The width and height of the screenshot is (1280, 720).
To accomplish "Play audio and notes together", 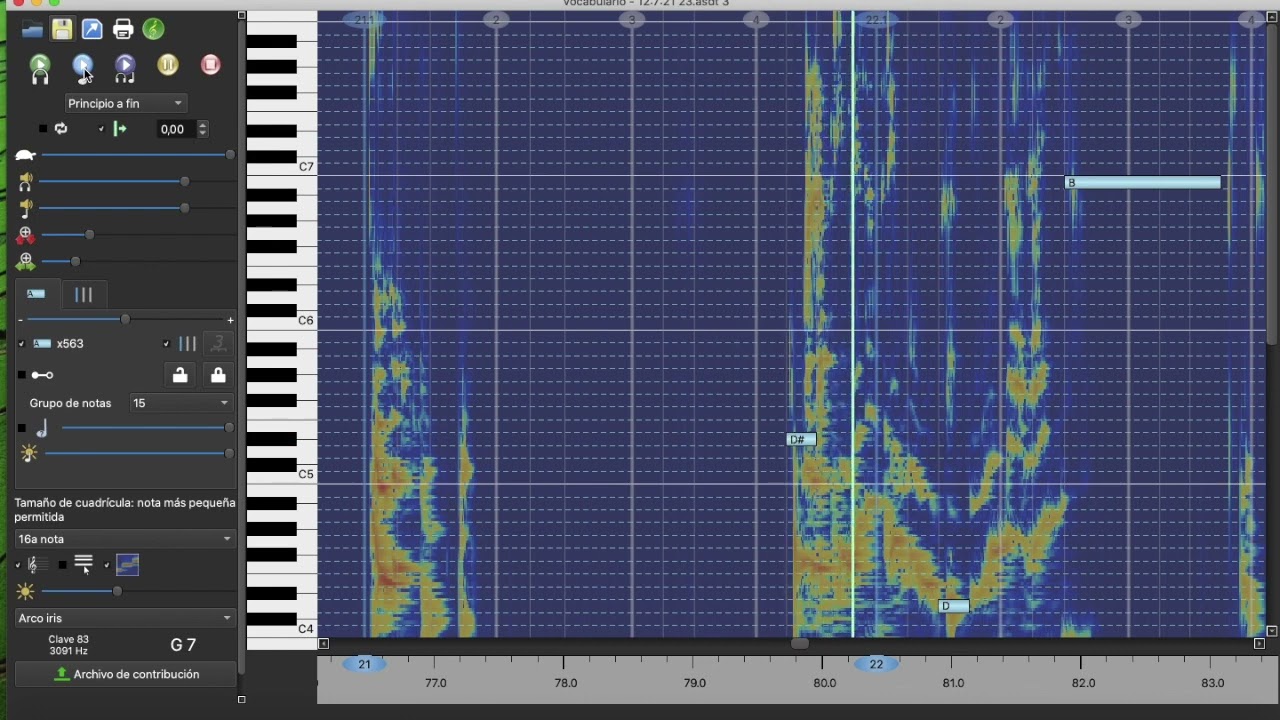I will pos(125,68).
